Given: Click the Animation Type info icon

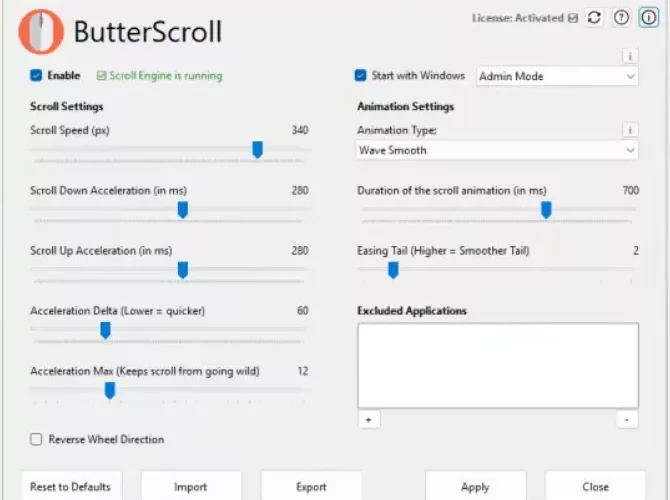Looking at the screenshot, I should [x=630, y=130].
